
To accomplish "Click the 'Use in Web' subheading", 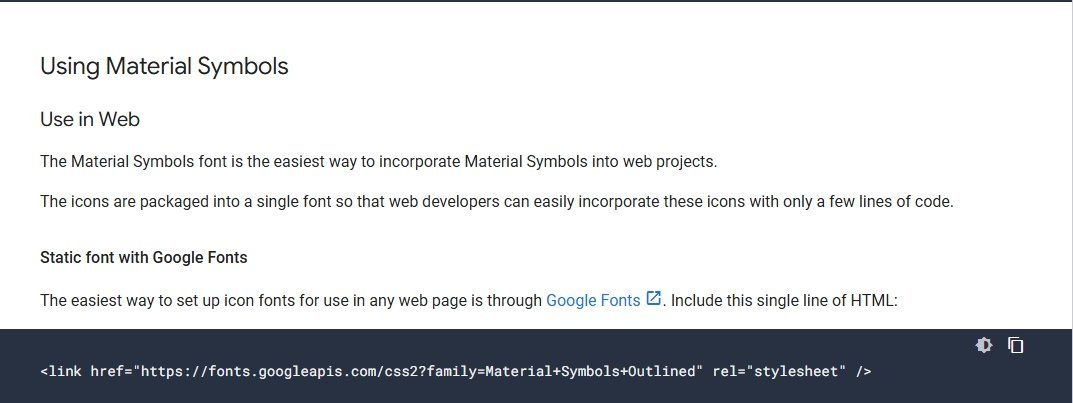I will pos(90,120).
